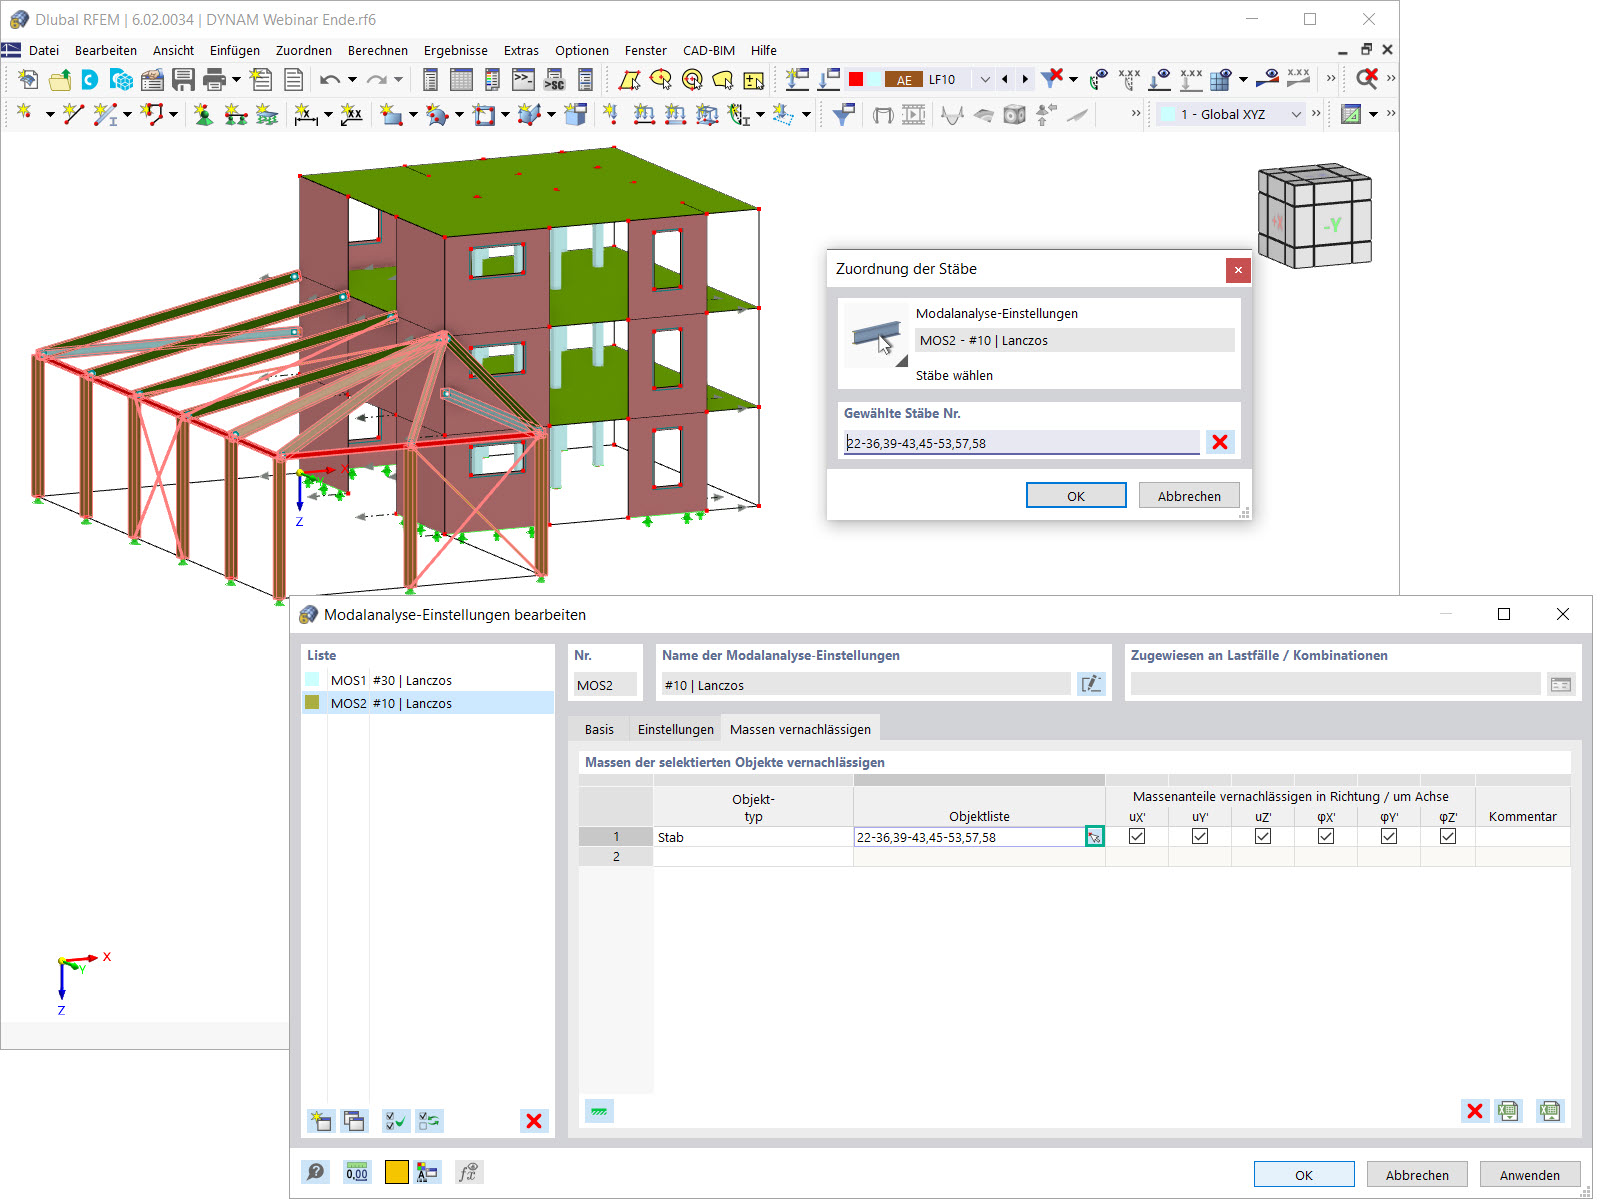Click the units 0,00 icon in dialog footer

(x=357, y=1172)
